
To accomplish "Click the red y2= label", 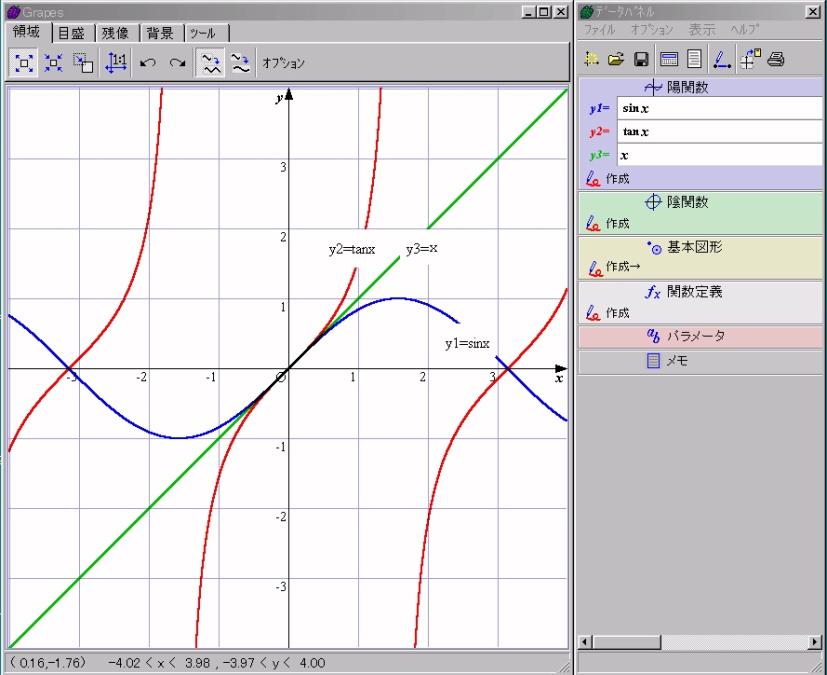I will [600, 132].
